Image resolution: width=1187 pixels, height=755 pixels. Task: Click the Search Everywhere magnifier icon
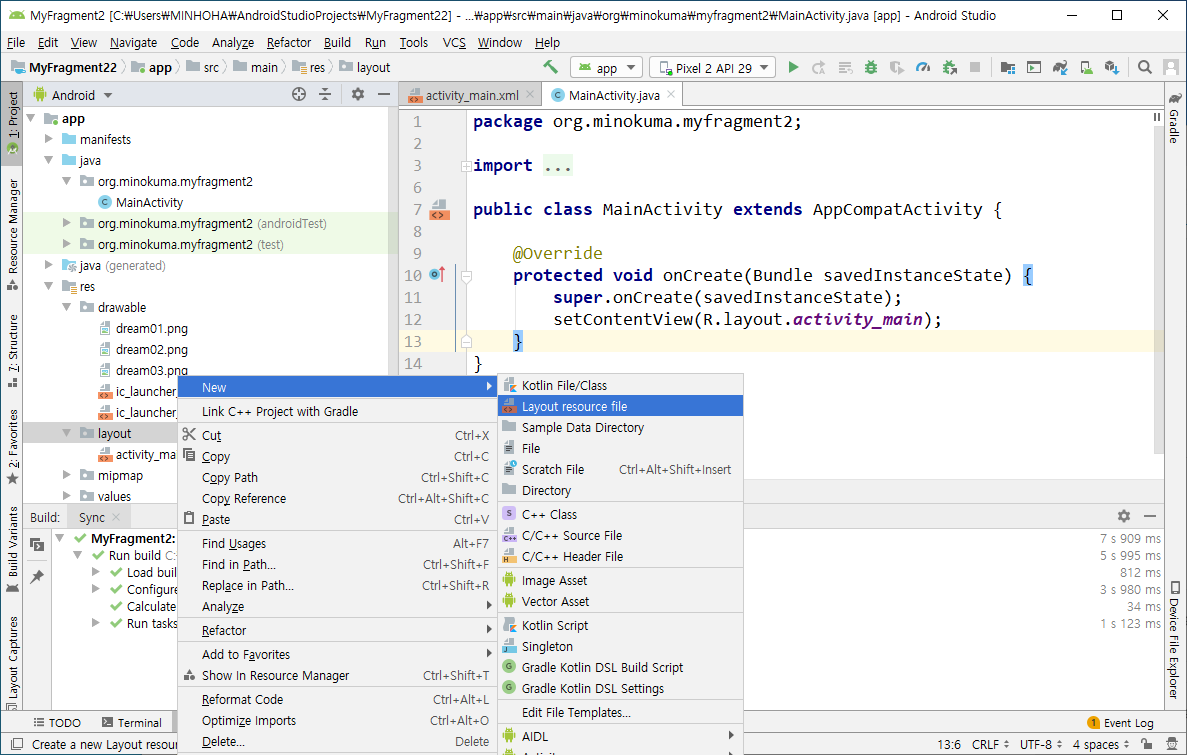pos(1145,67)
